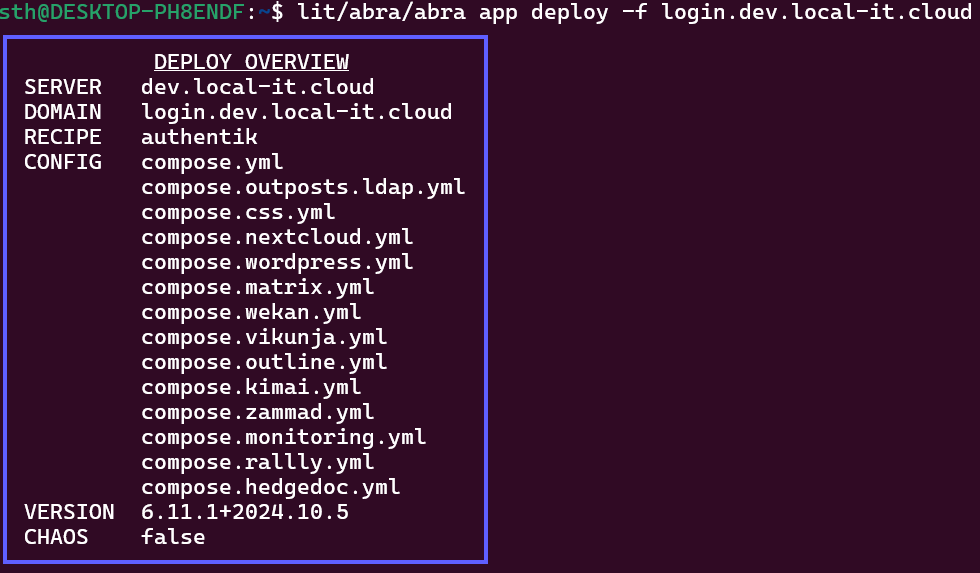Click server value dev.local-it.cloud

[258, 87]
